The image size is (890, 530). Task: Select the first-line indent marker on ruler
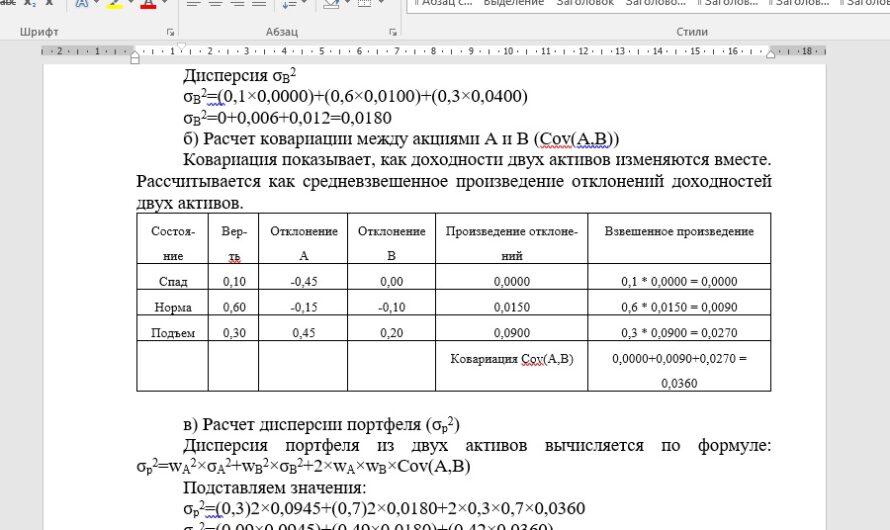[x=181, y=47]
